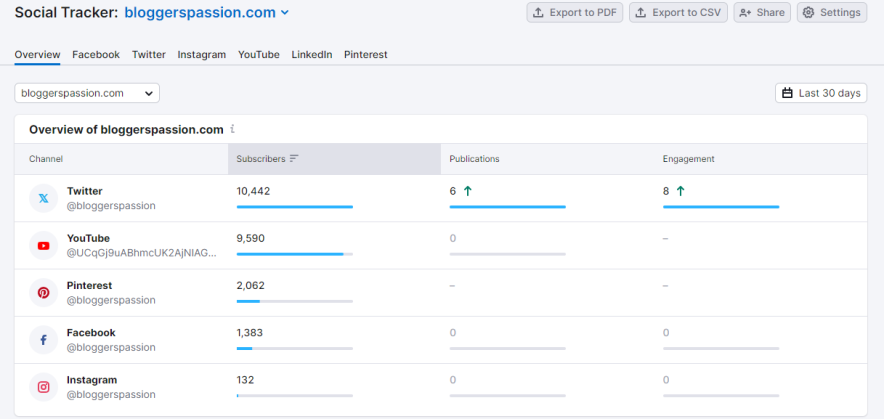
Task: Click the upload icon in Export to CSV
Action: click(x=641, y=12)
